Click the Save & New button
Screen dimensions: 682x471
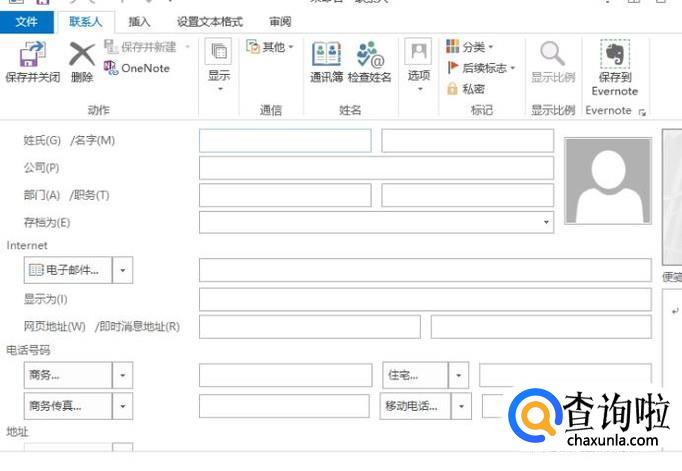[140, 47]
